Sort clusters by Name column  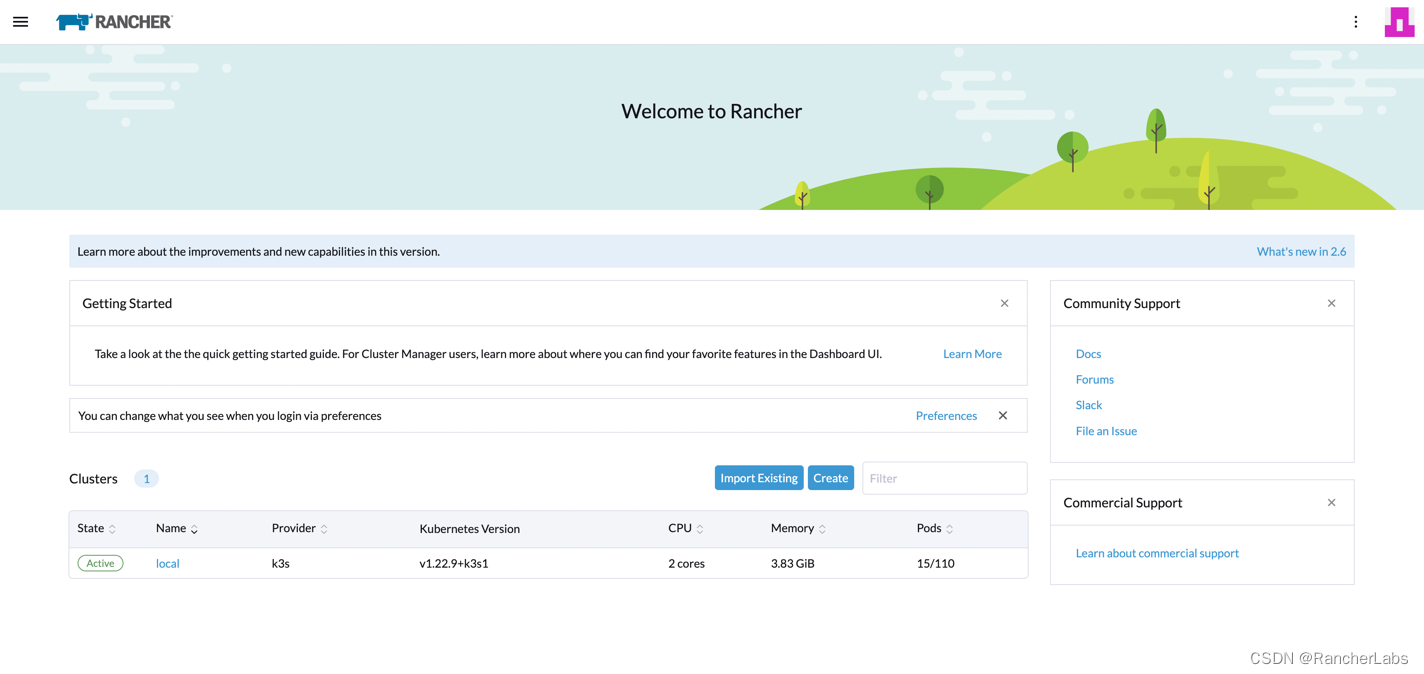point(177,528)
